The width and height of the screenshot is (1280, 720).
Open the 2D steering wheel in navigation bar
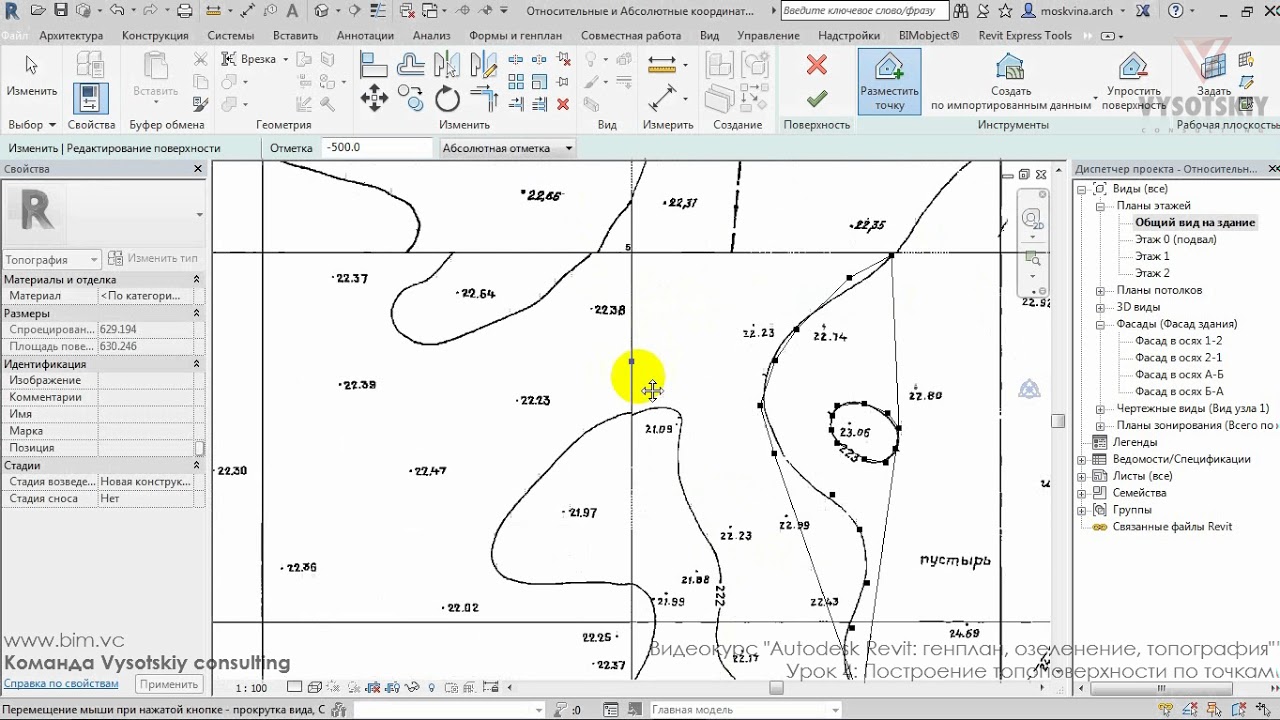[1032, 219]
